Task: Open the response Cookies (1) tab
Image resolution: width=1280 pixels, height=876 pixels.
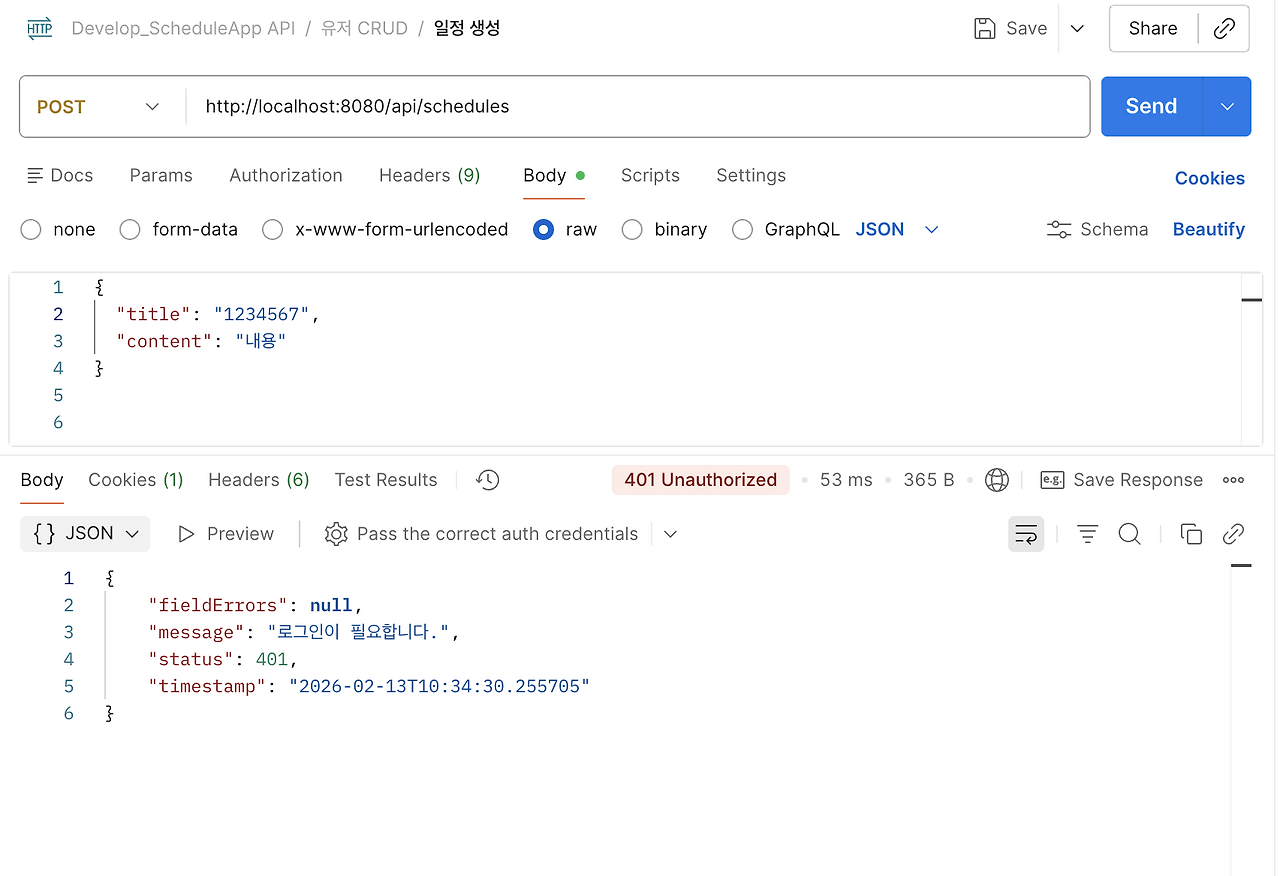Action: click(x=136, y=480)
